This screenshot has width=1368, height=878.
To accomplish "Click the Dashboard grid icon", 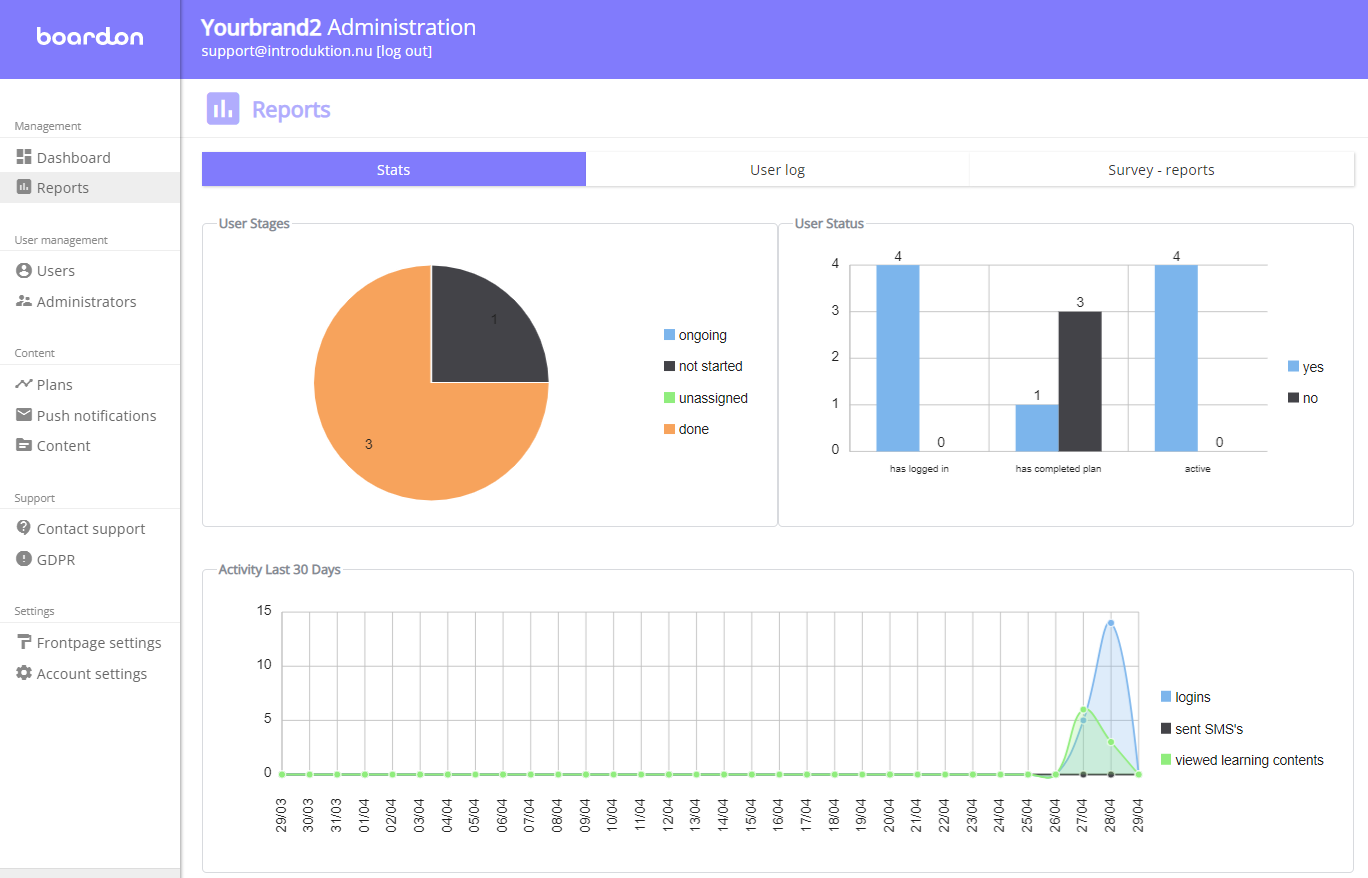I will (x=24, y=157).
